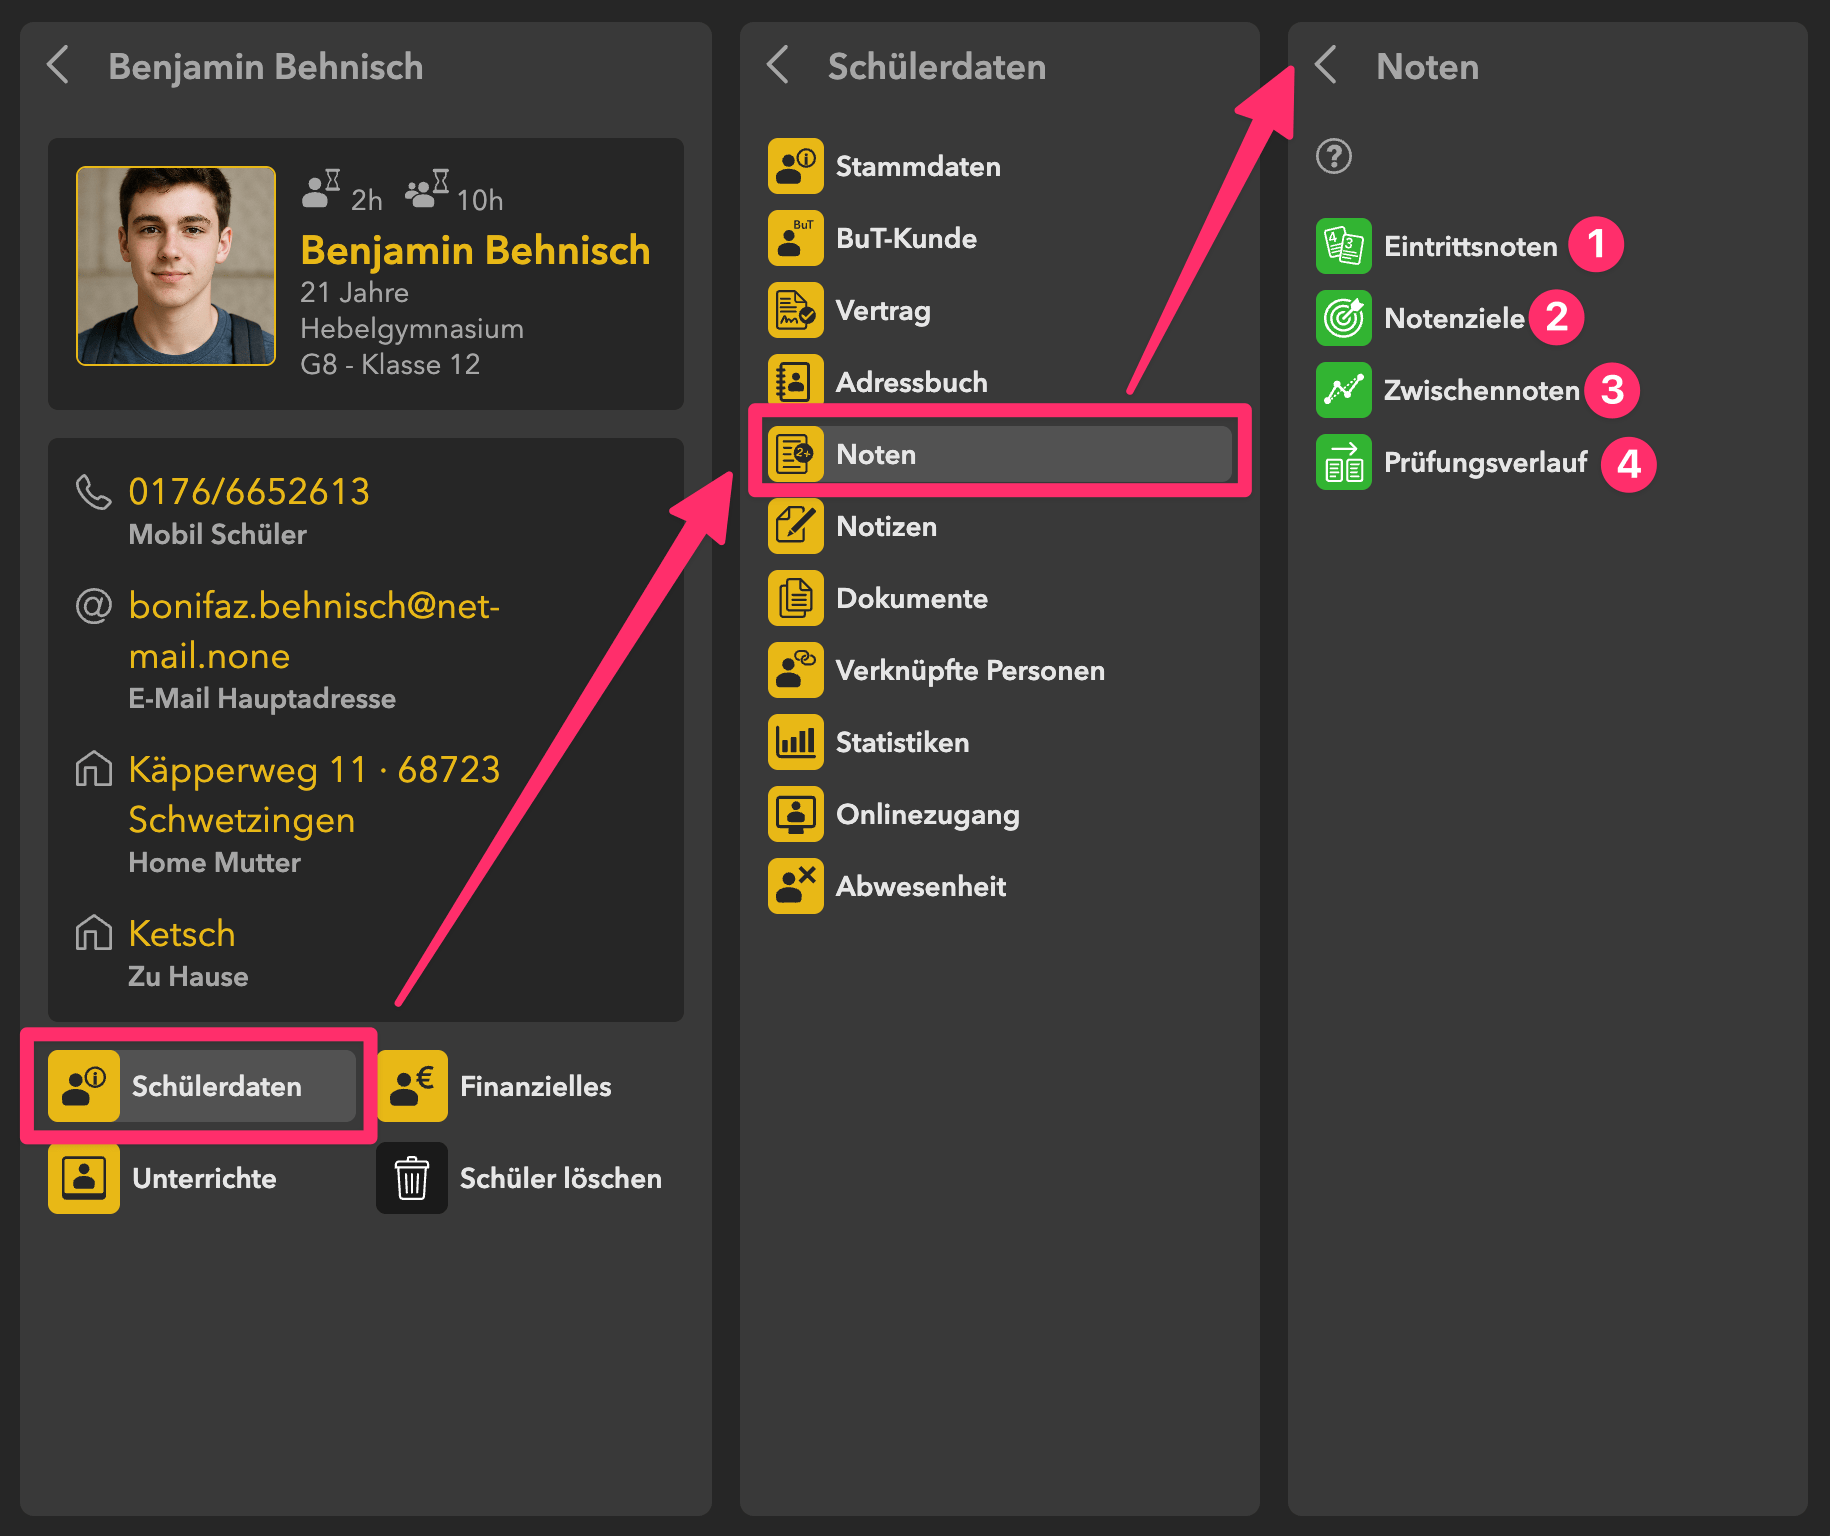This screenshot has height=1536, width=1830.
Task: Open Dokumente in Schülerdaten list
Action: pos(911,598)
